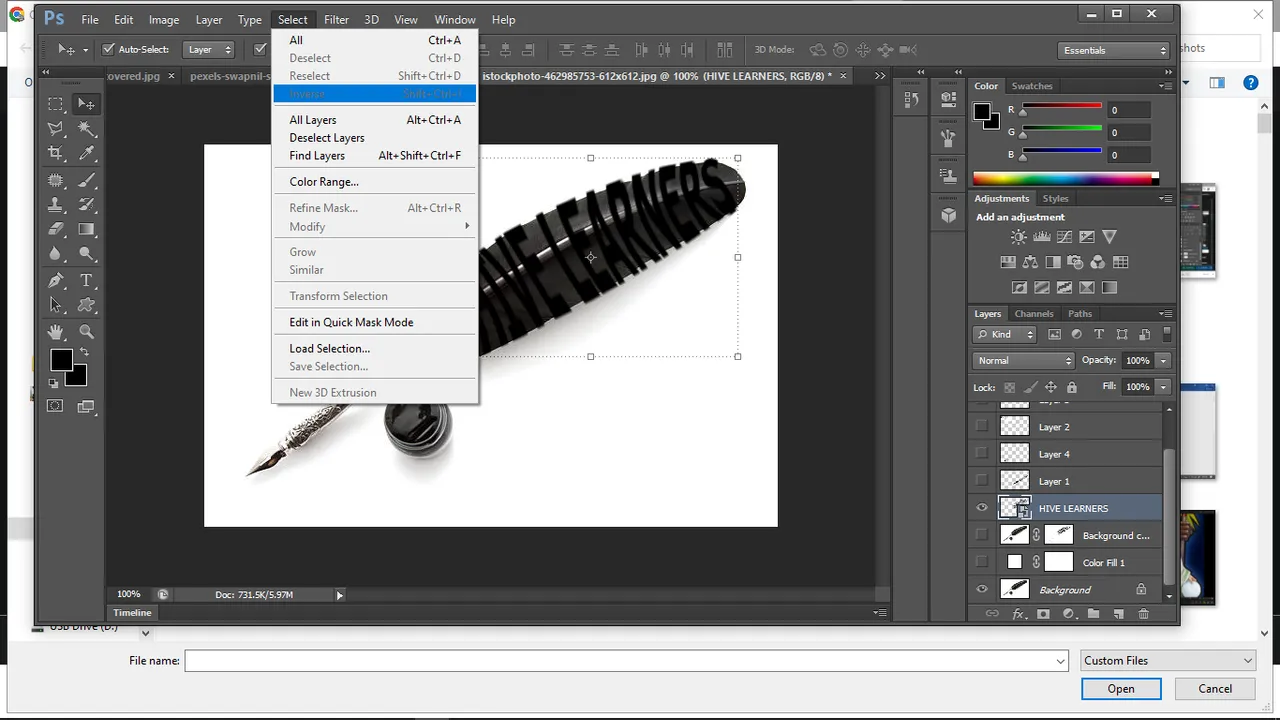The image size is (1280, 720).
Task: Switch to the Channels tab
Action: (x=1034, y=313)
